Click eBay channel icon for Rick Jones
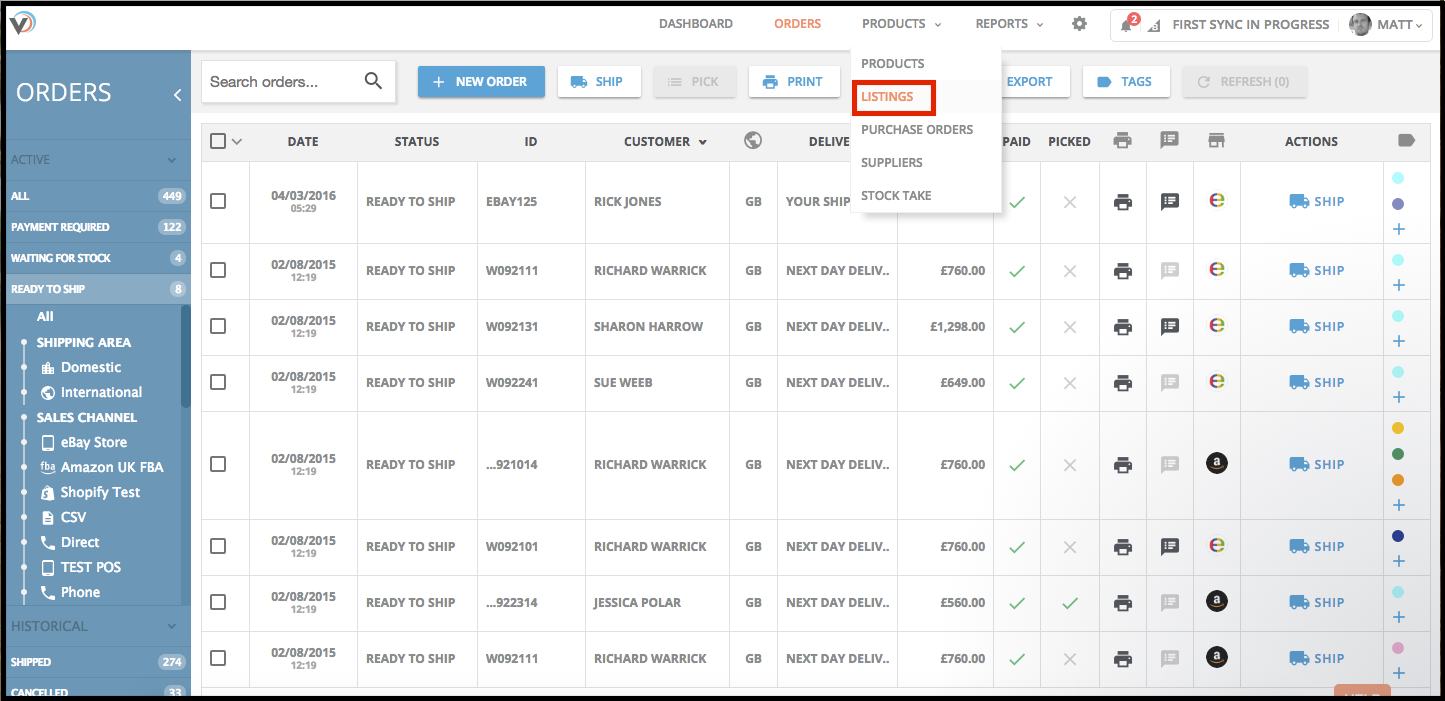 (x=1216, y=201)
